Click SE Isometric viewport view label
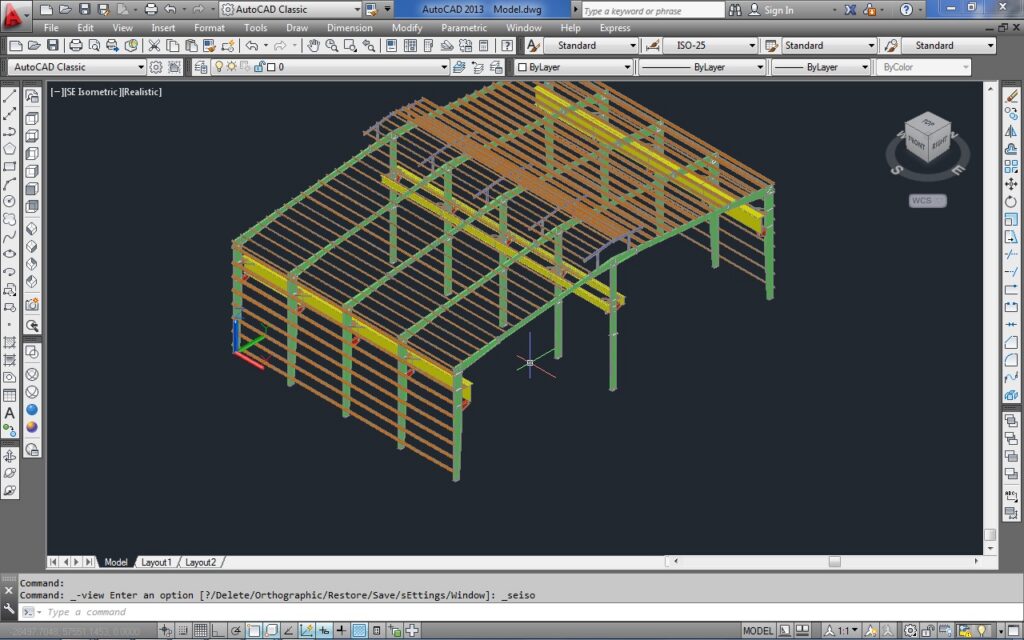The image size is (1024, 640). pos(91,92)
